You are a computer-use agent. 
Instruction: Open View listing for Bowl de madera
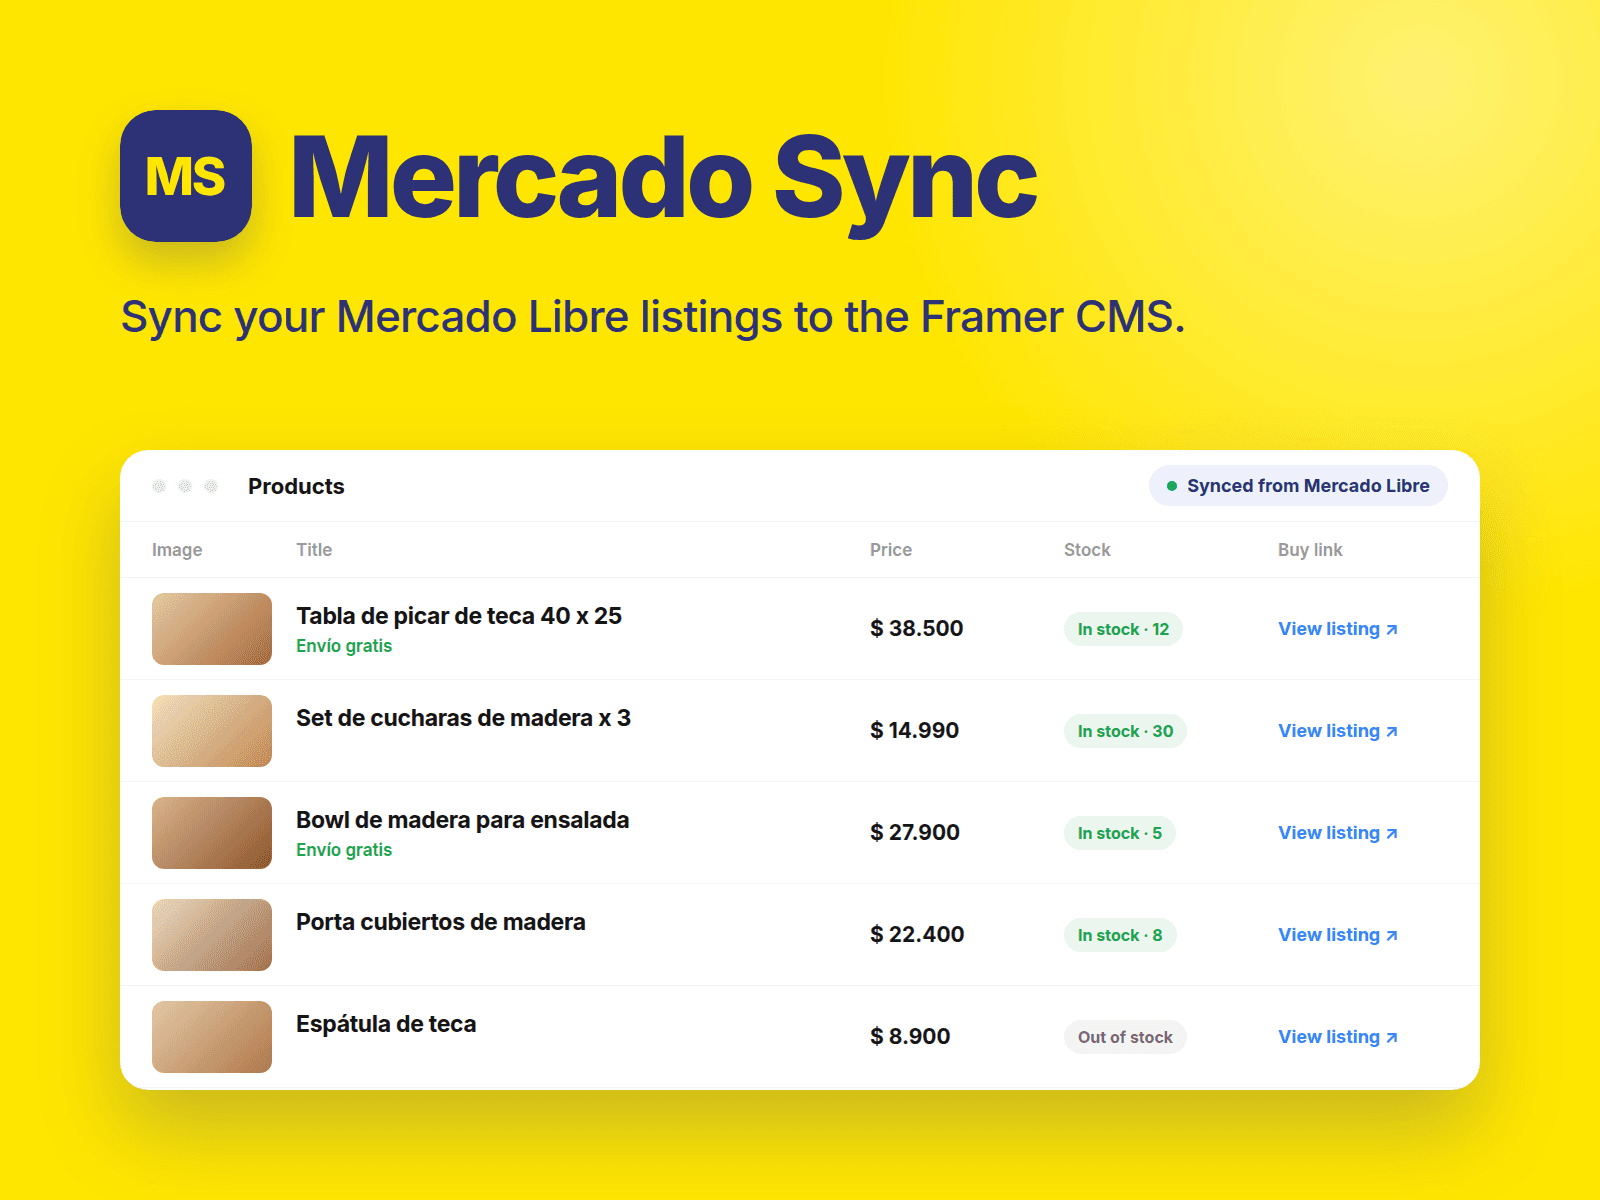tap(1338, 833)
